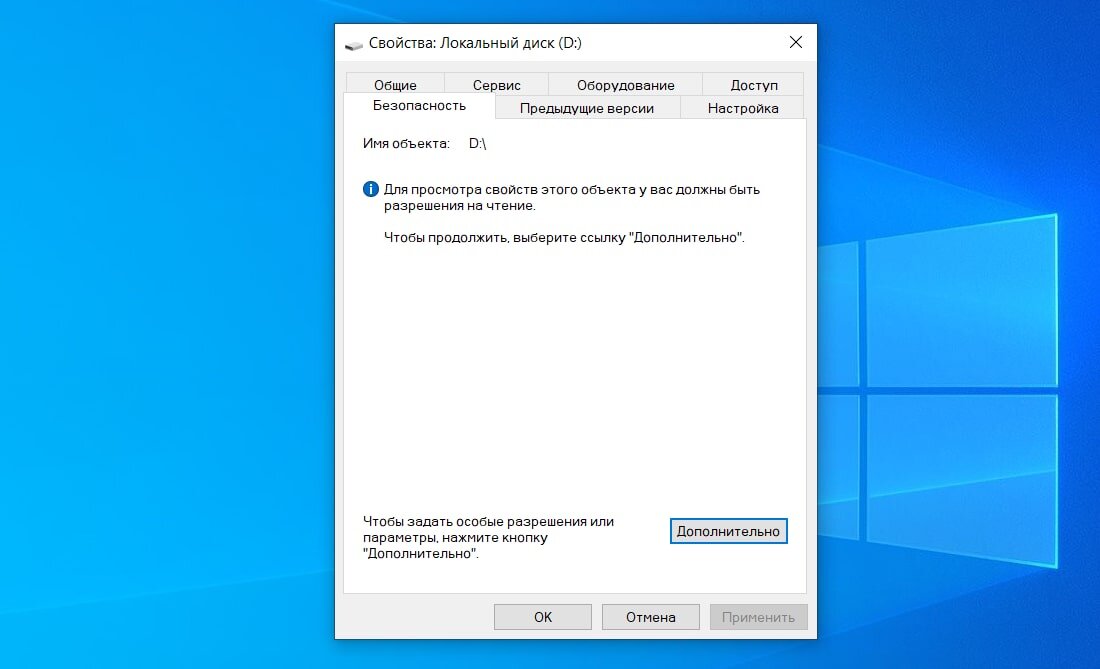Click the window title Свойства: Локальный диск (D:)
1100x669 pixels.
475,43
